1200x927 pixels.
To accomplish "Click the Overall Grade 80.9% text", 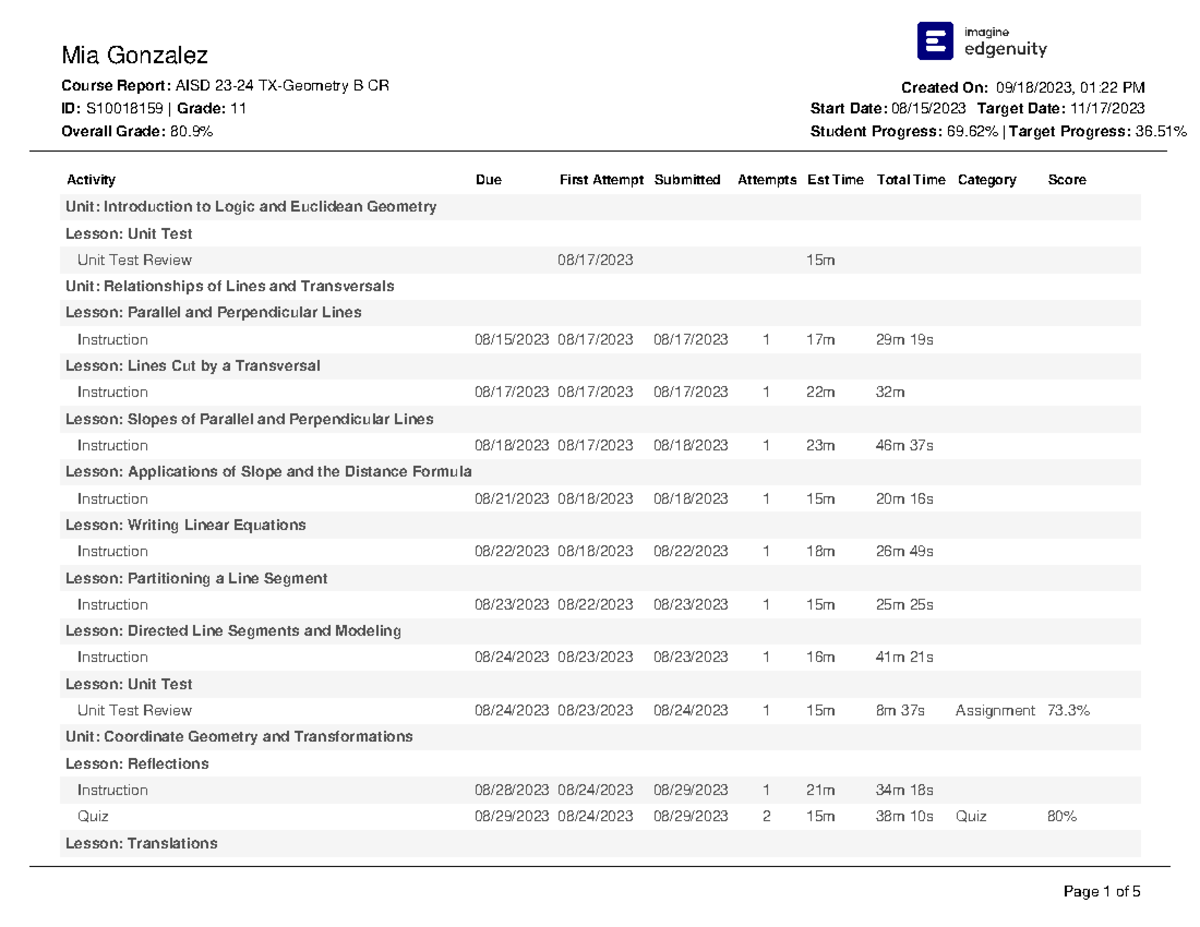I will pyautogui.click(x=137, y=131).
